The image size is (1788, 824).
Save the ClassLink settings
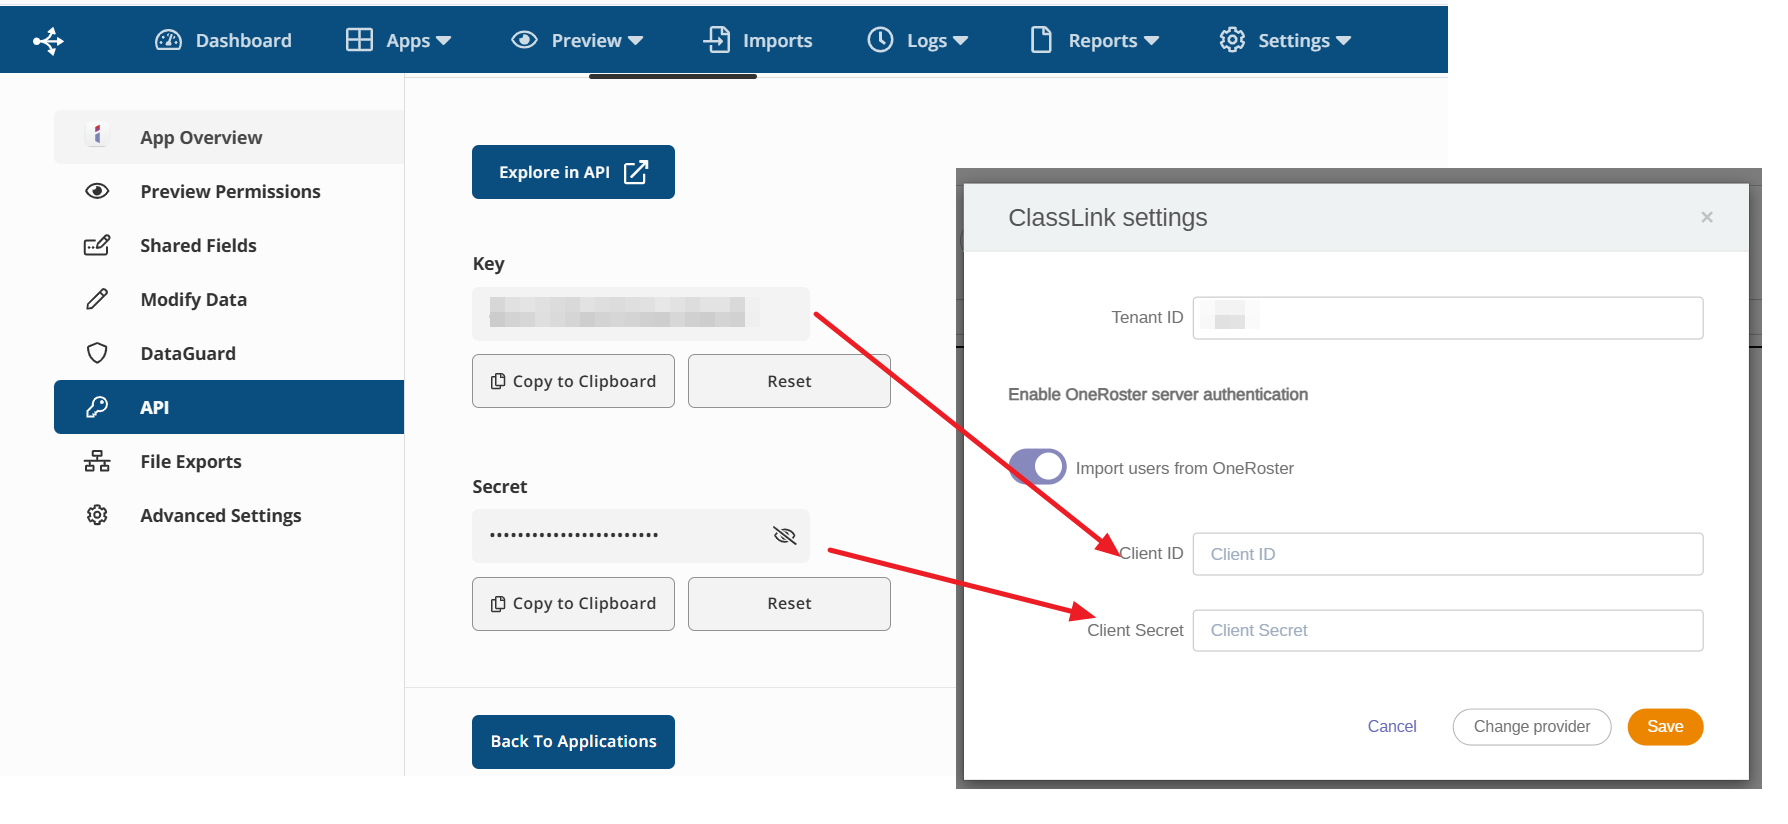pyautogui.click(x=1665, y=727)
